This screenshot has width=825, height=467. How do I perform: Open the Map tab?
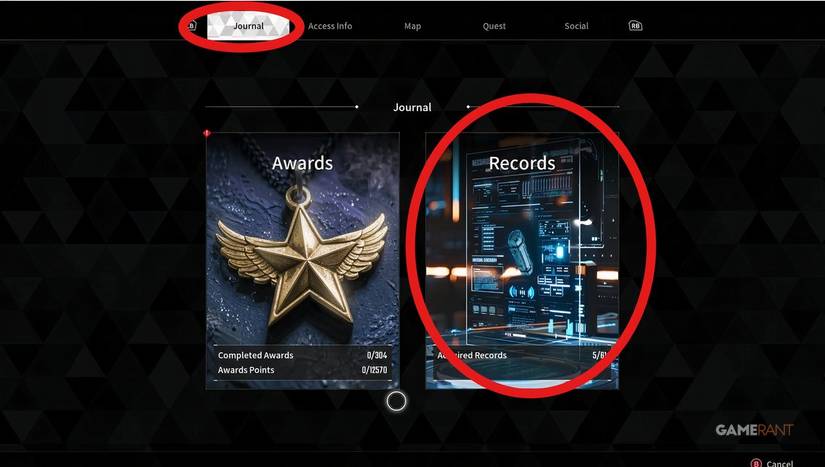tap(412, 26)
